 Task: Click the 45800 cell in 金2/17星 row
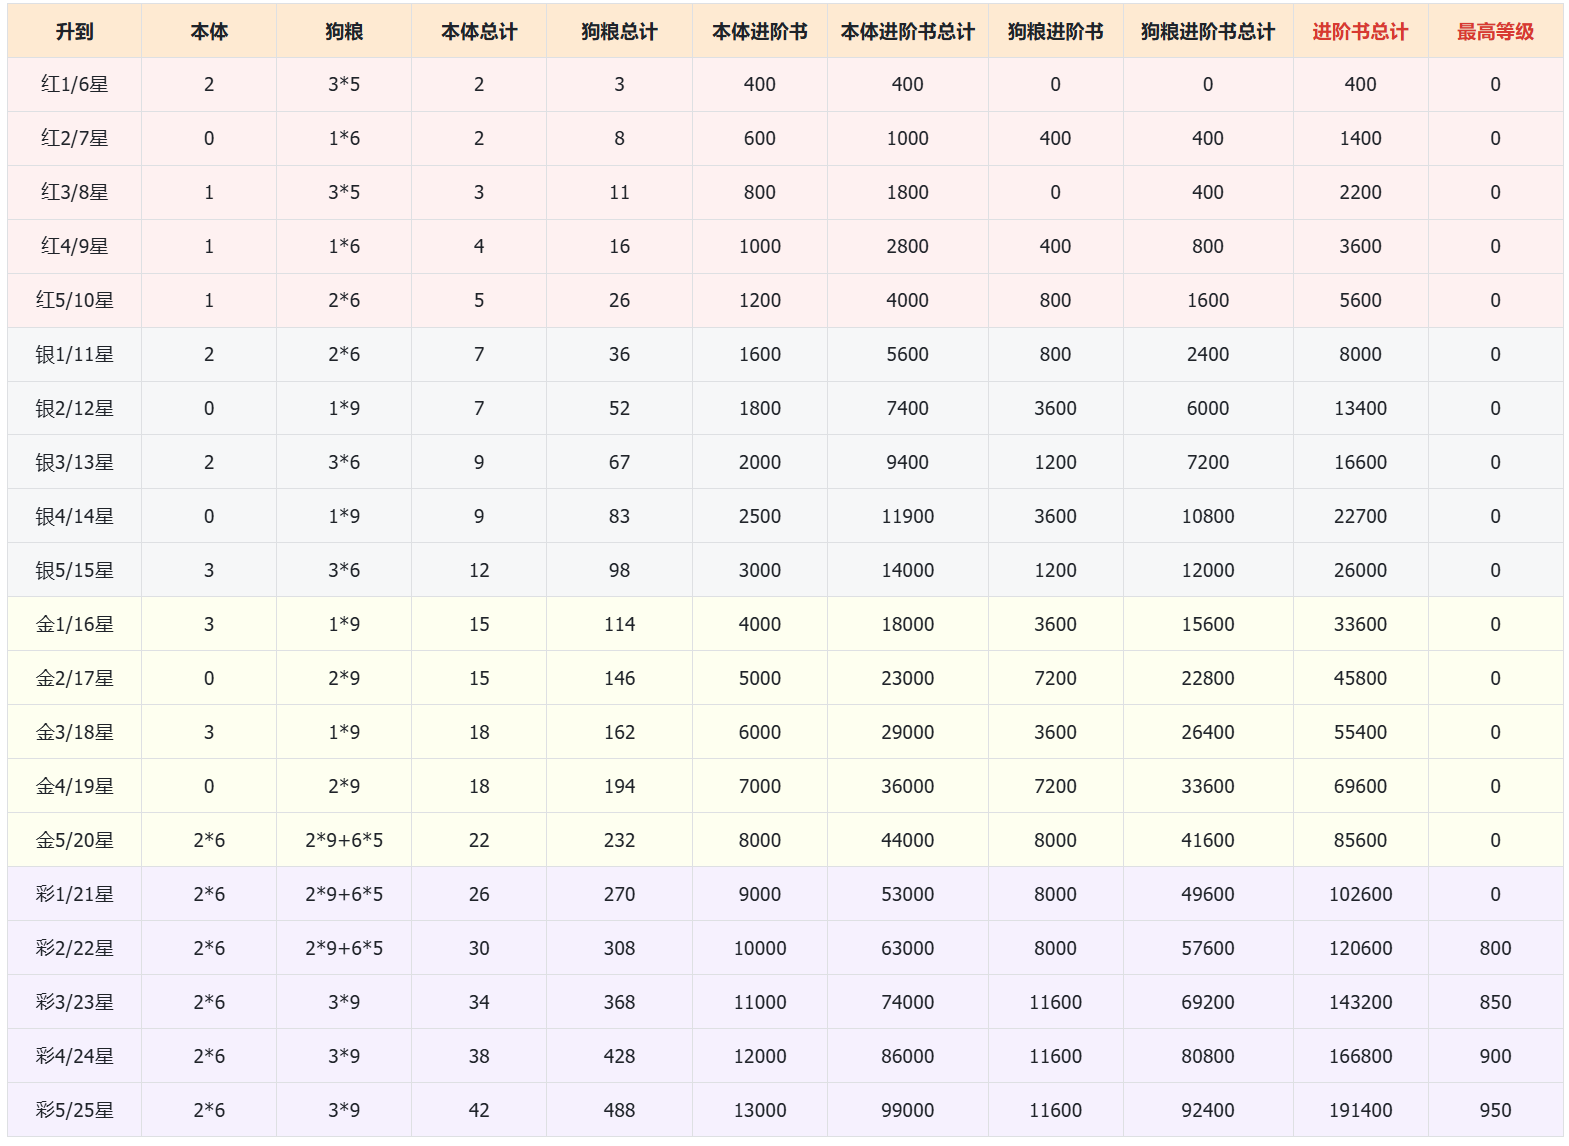pyautogui.click(x=1360, y=679)
